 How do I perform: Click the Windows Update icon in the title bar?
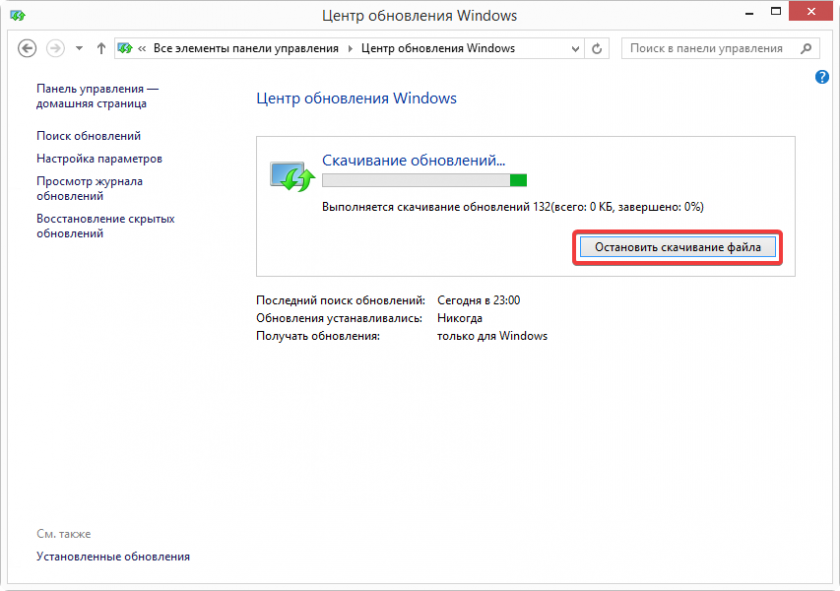[17, 15]
